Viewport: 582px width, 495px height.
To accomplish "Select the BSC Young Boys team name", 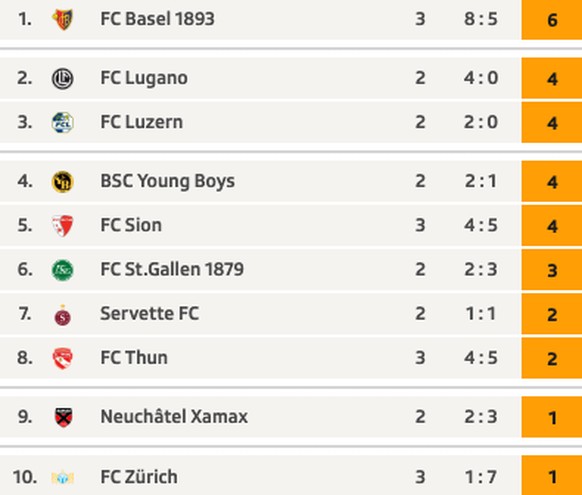I will 167,181.
